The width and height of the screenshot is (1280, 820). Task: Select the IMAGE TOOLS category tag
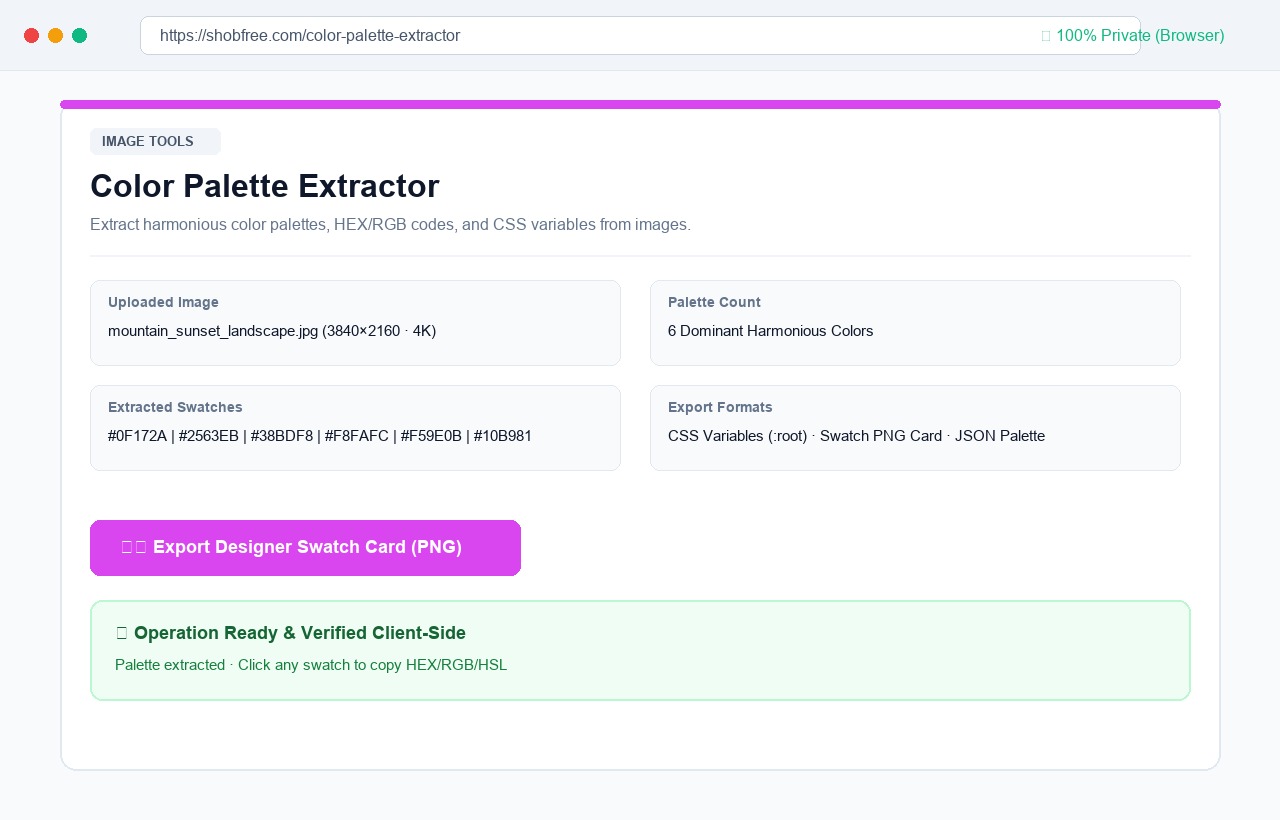point(155,142)
